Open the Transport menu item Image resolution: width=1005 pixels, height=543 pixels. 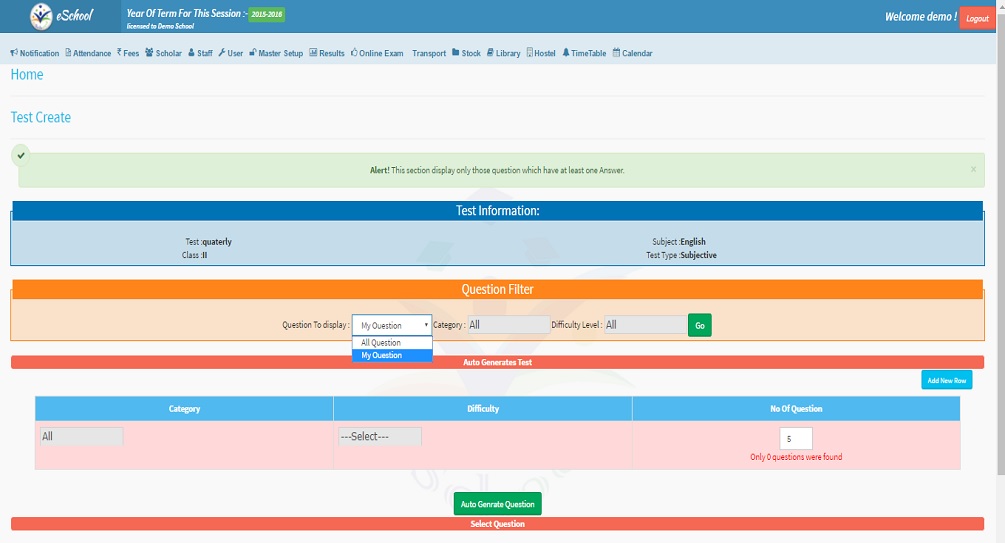429,53
